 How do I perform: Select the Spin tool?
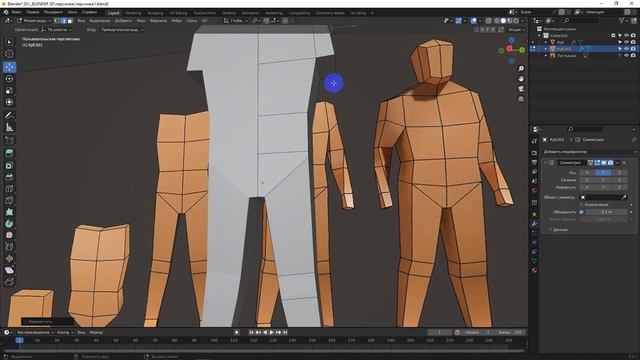(x=9, y=224)
